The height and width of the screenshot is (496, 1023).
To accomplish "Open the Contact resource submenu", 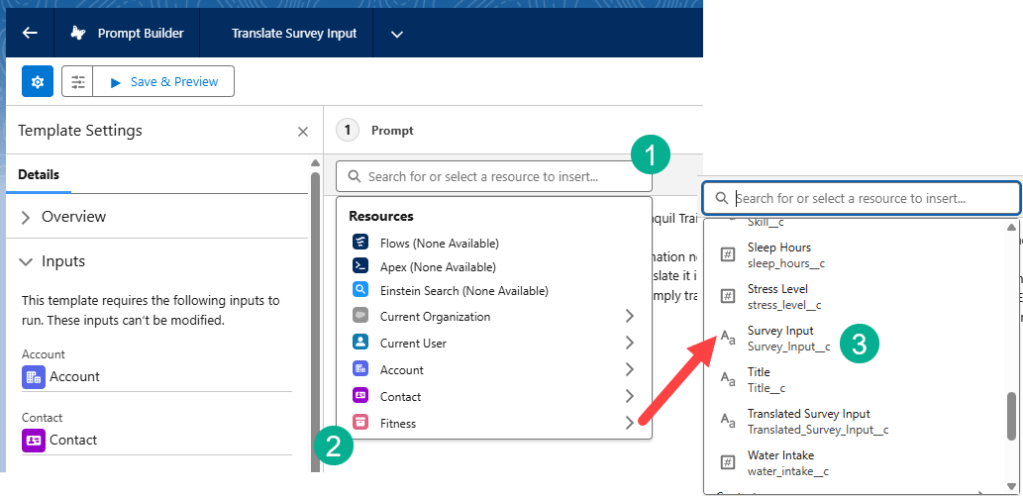I will coord(629,396).
